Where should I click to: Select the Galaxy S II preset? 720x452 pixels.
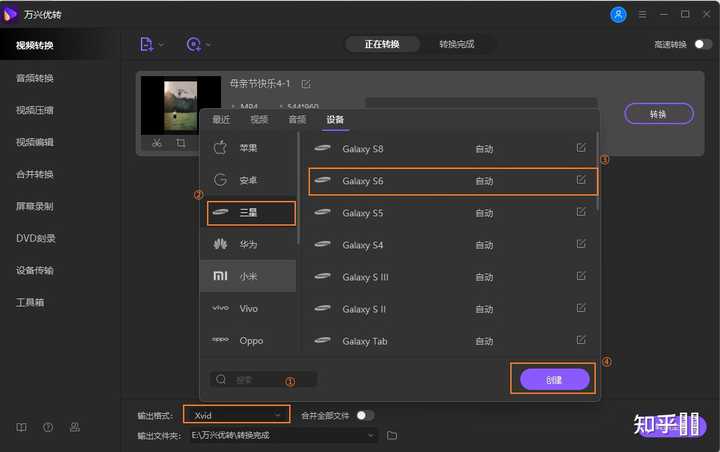pyautogui.click(x=452, y=309)
